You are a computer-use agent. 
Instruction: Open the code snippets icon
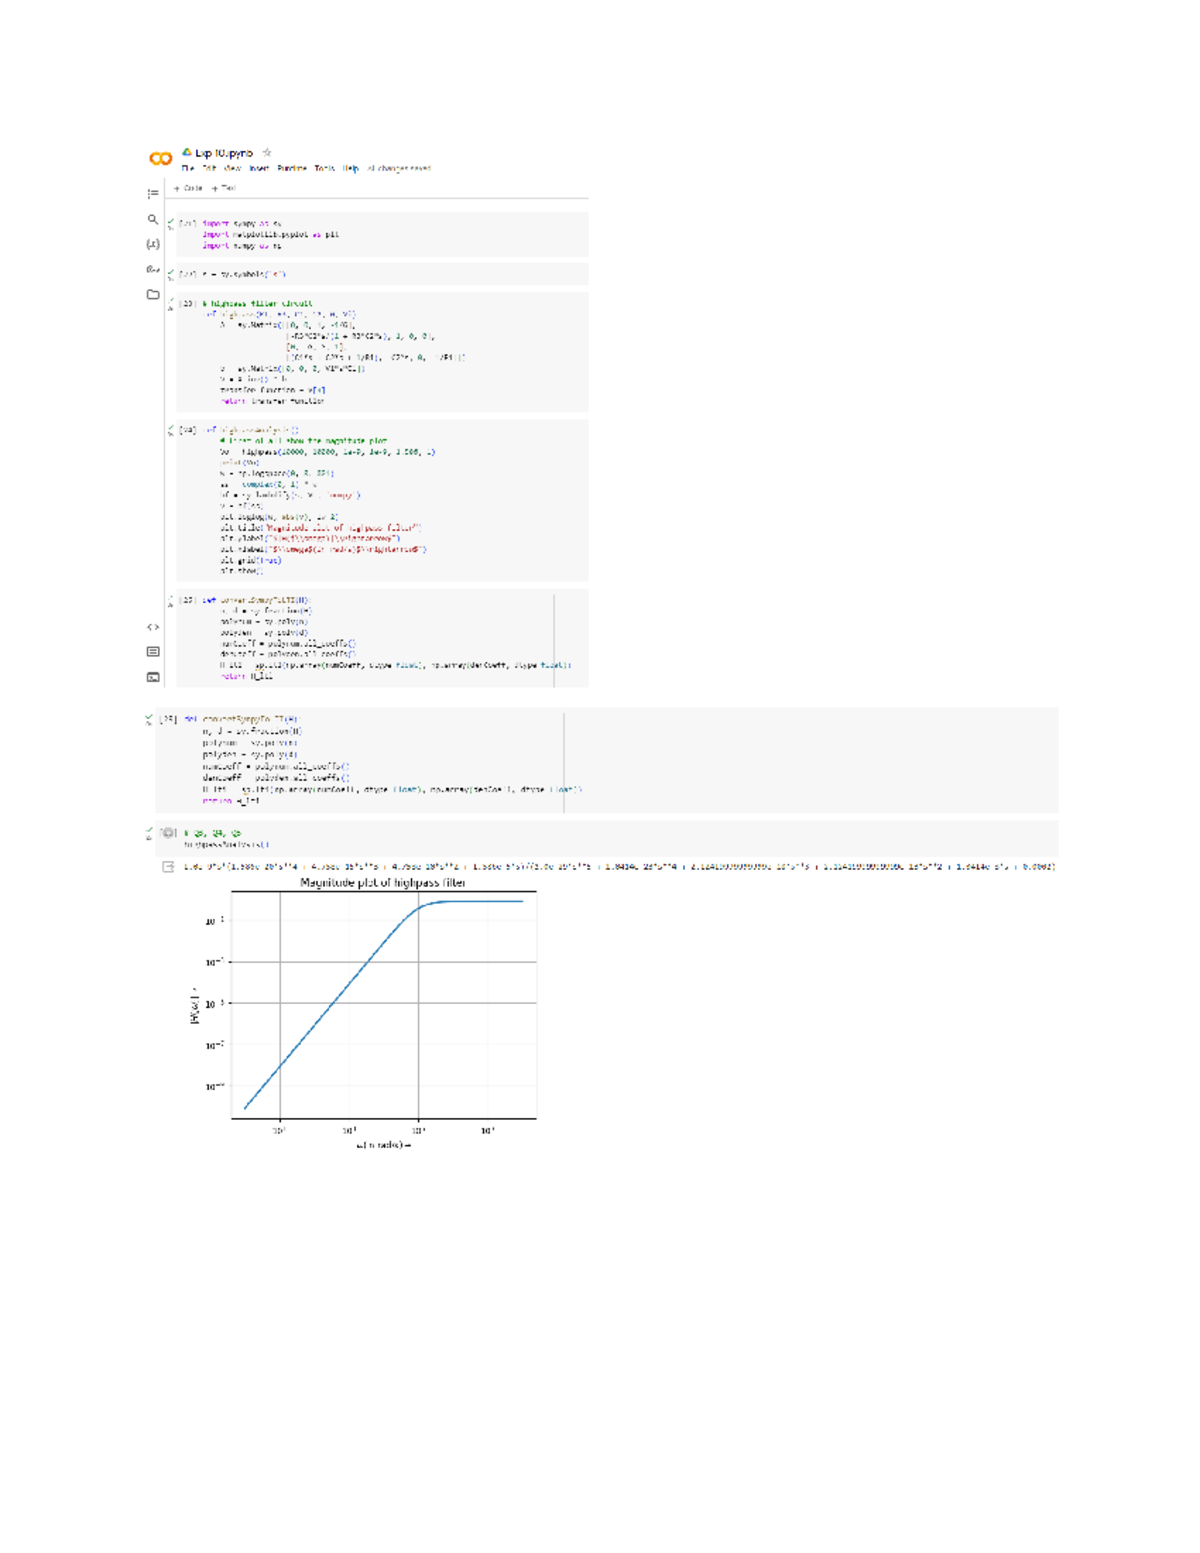click(x=153, y=627)
